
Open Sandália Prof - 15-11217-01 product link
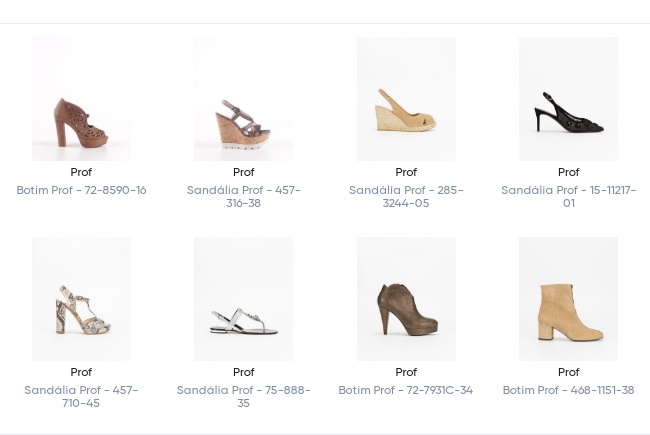pyautogui.click(x=568, y=196)
